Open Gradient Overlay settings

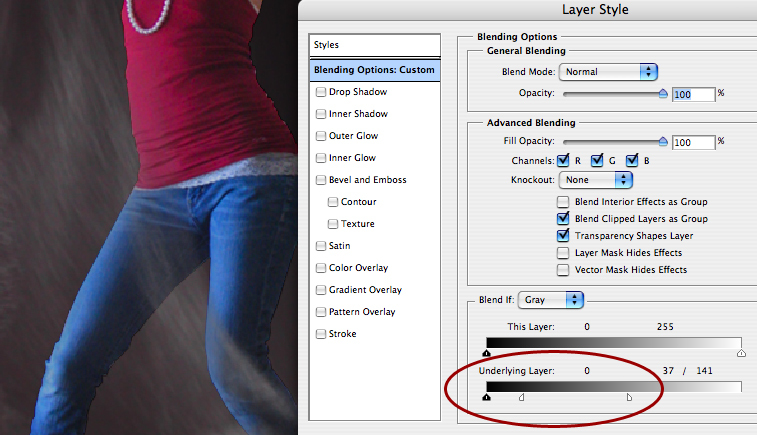[364, 290]
